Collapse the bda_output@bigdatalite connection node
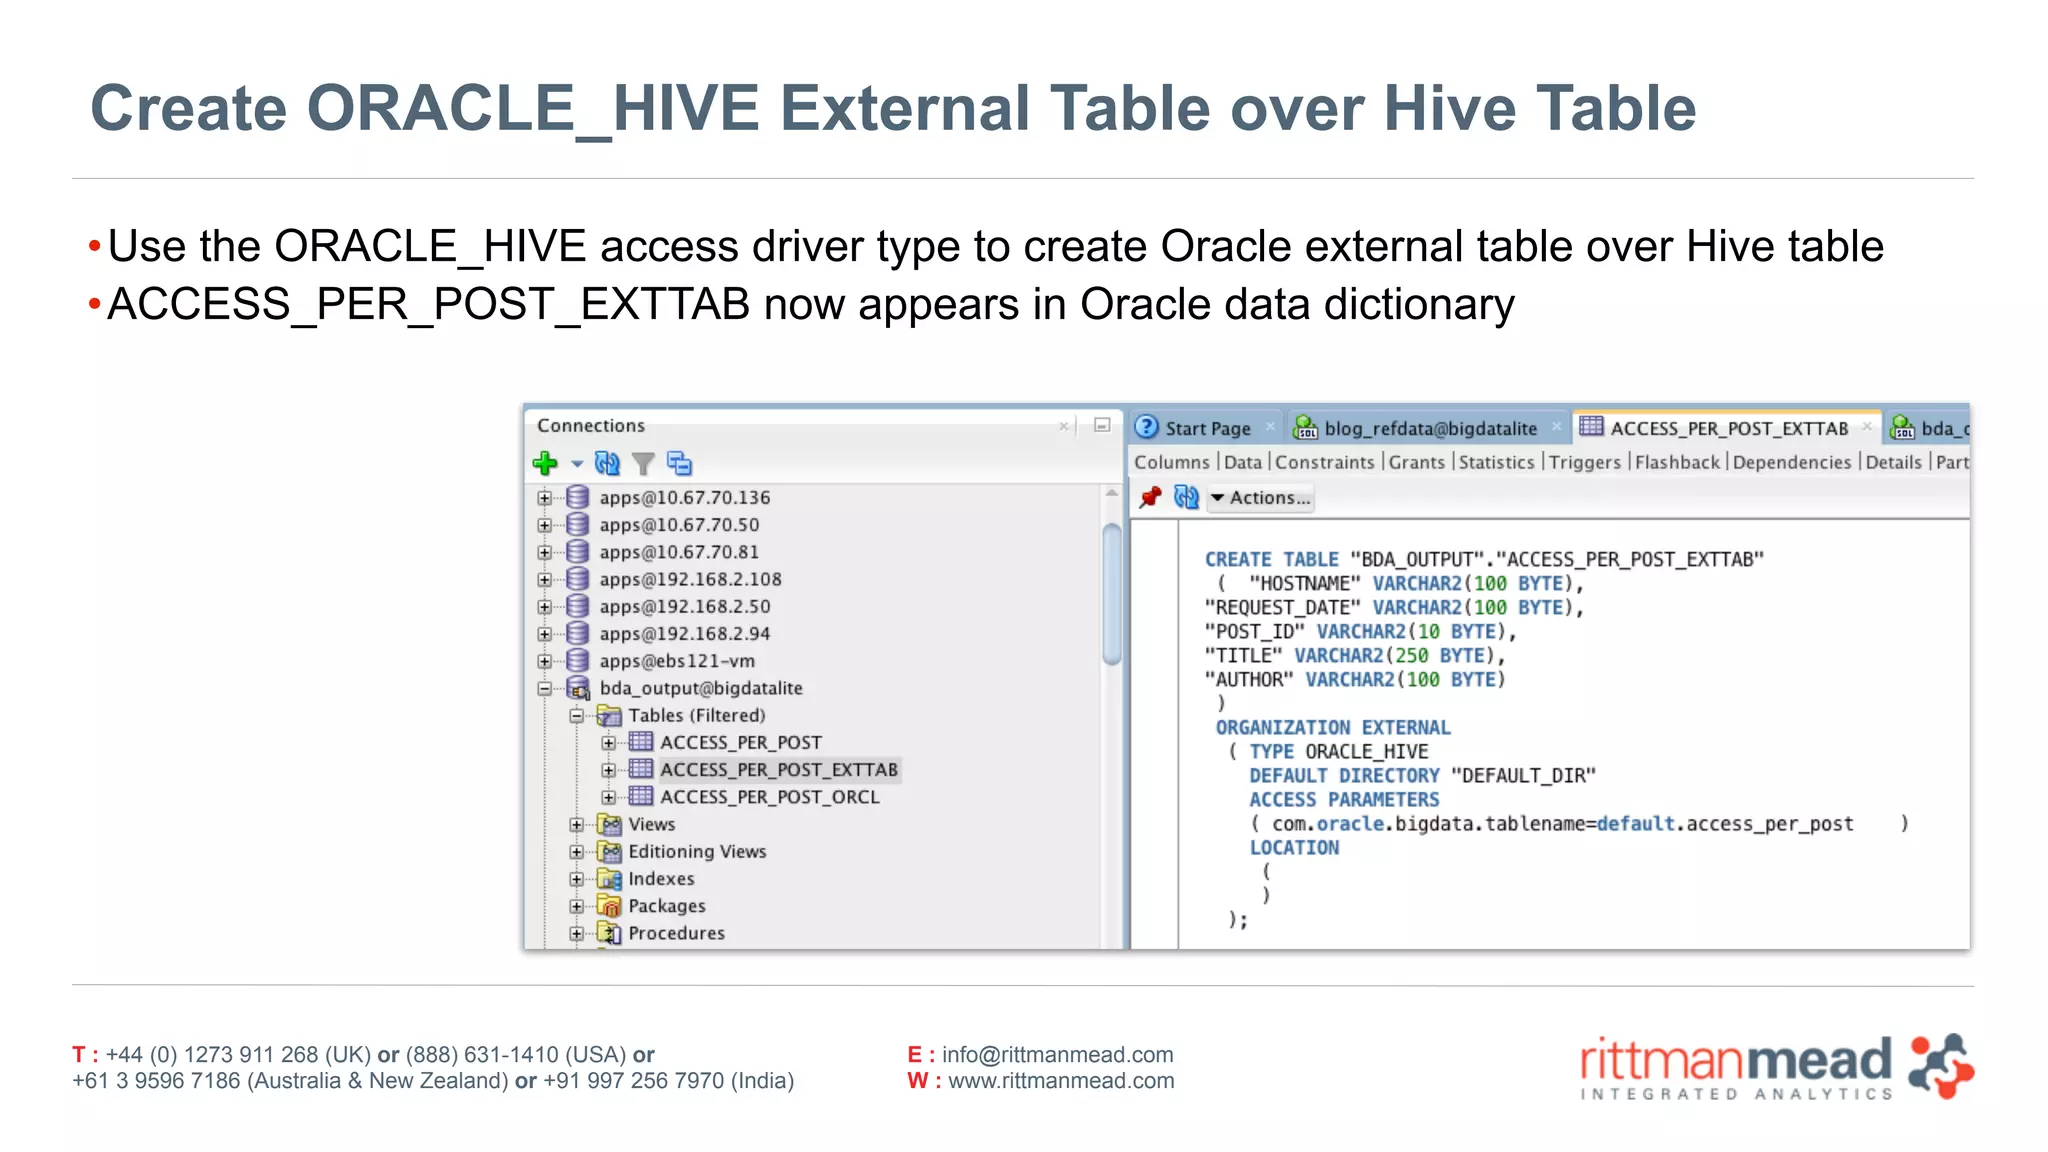This screenshot has height=1152, width=2048. coord(544,688)
